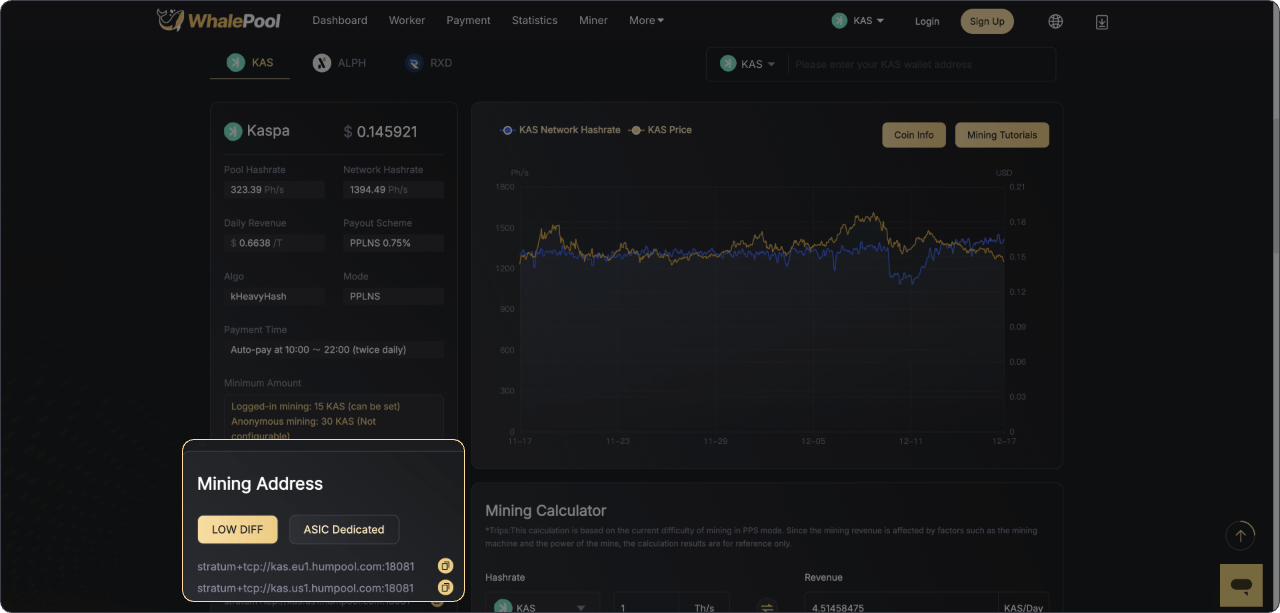Click the Coin Info button

[913, 135]
